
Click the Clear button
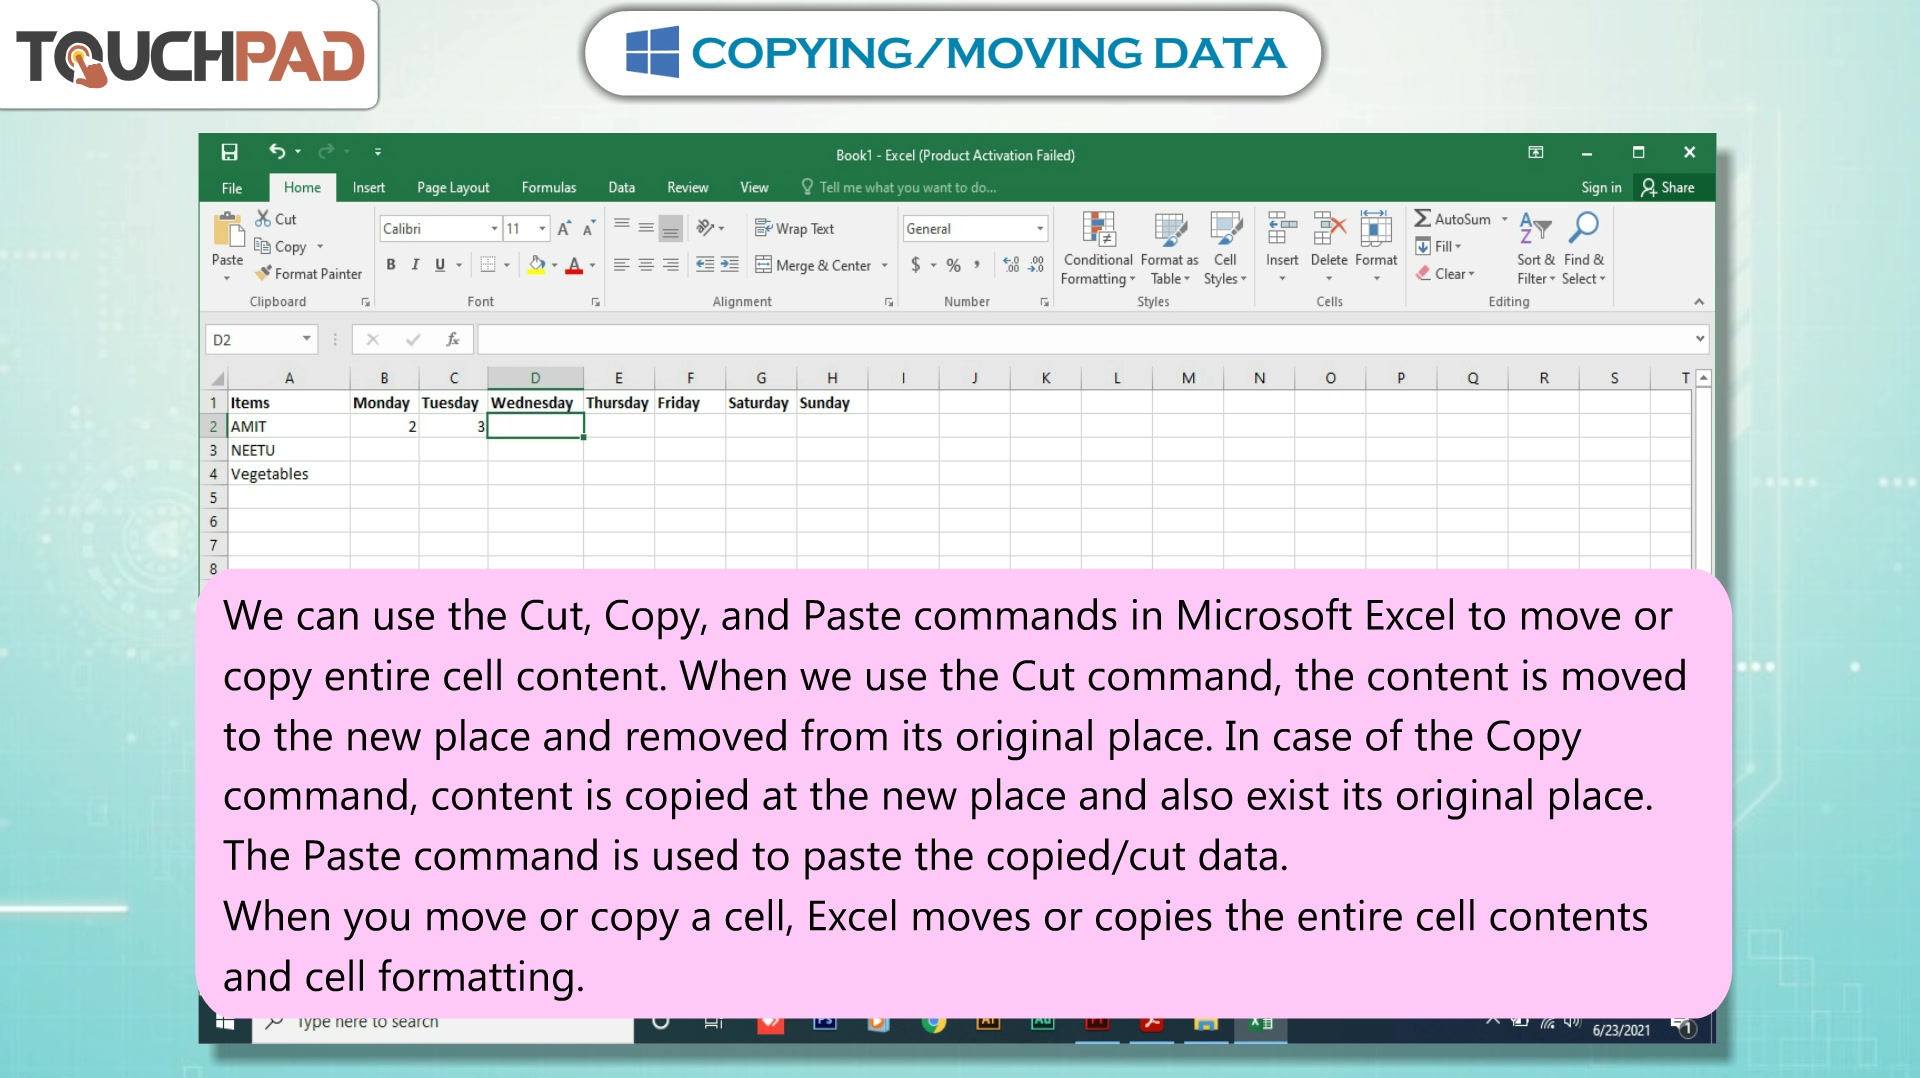pos(1445,273)
